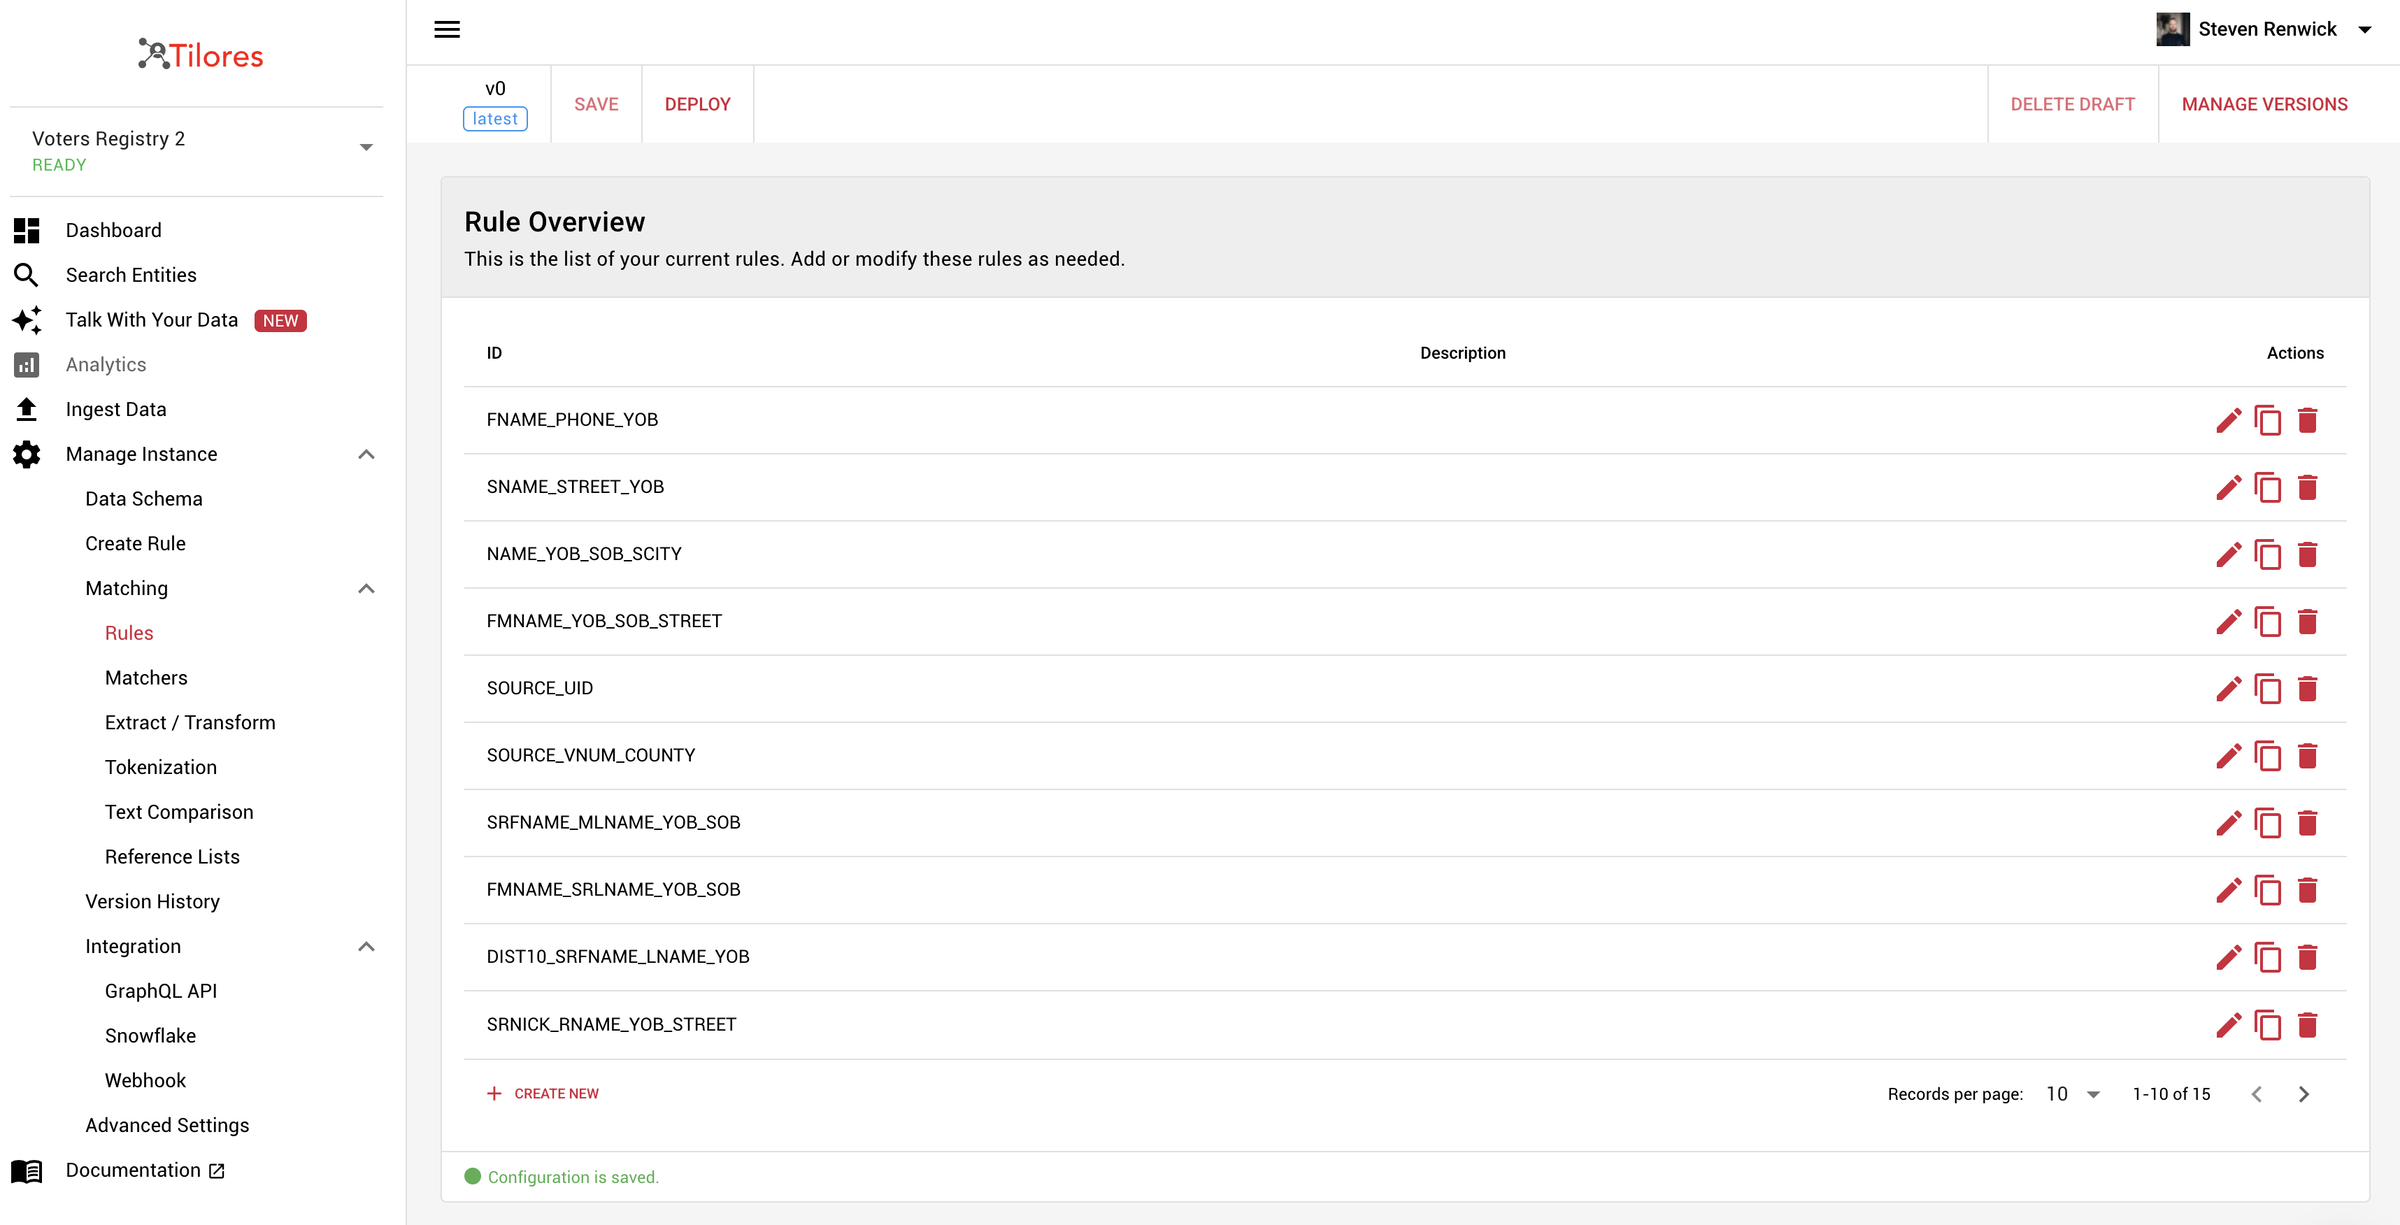This screenshot has height=1225, width=2400.
Task: Click the DEPLOY button
Action: (x=697, y=104)
